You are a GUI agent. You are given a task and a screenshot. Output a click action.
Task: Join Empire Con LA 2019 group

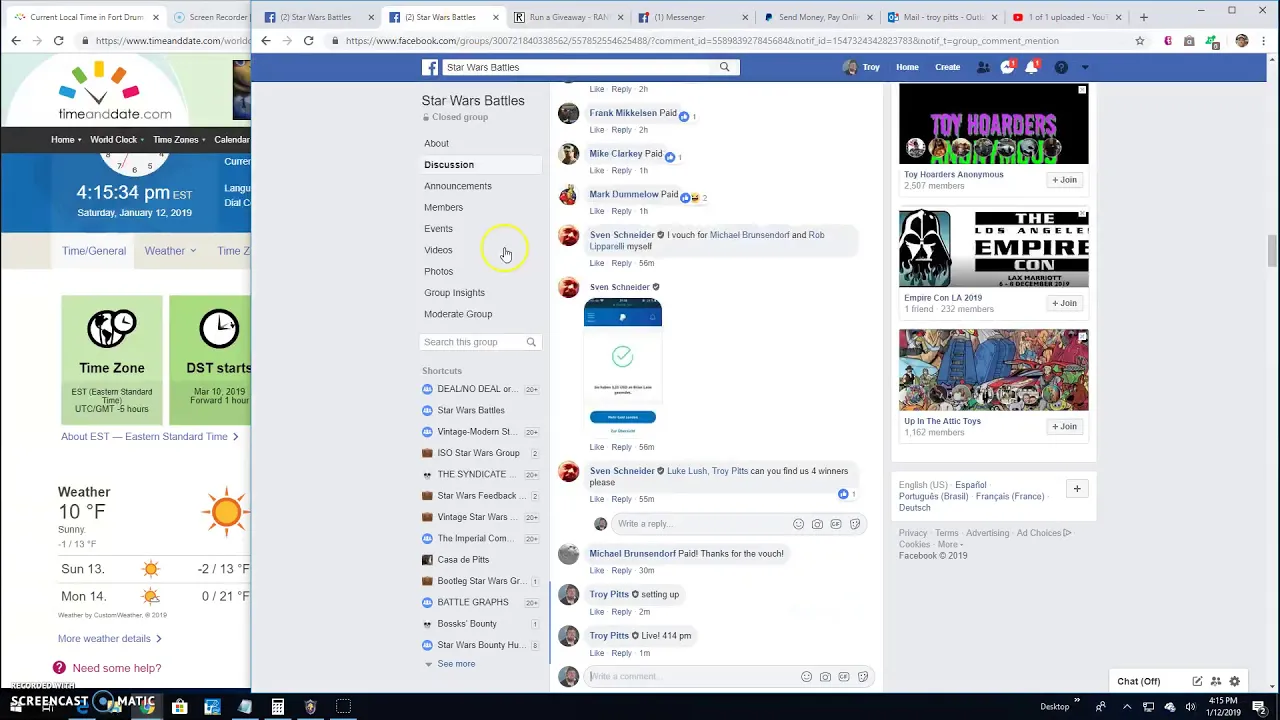(1064, 303)
